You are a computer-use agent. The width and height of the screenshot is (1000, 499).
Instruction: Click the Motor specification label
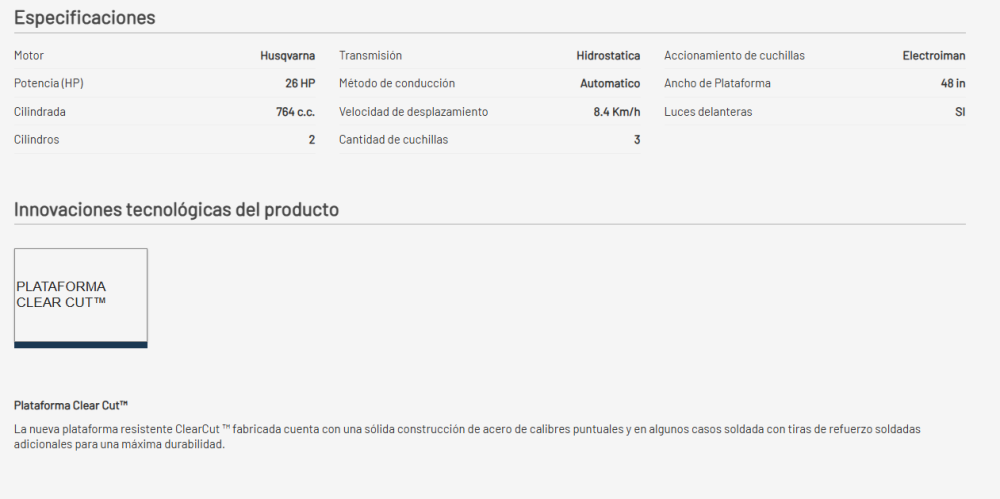tap(29, 56)
